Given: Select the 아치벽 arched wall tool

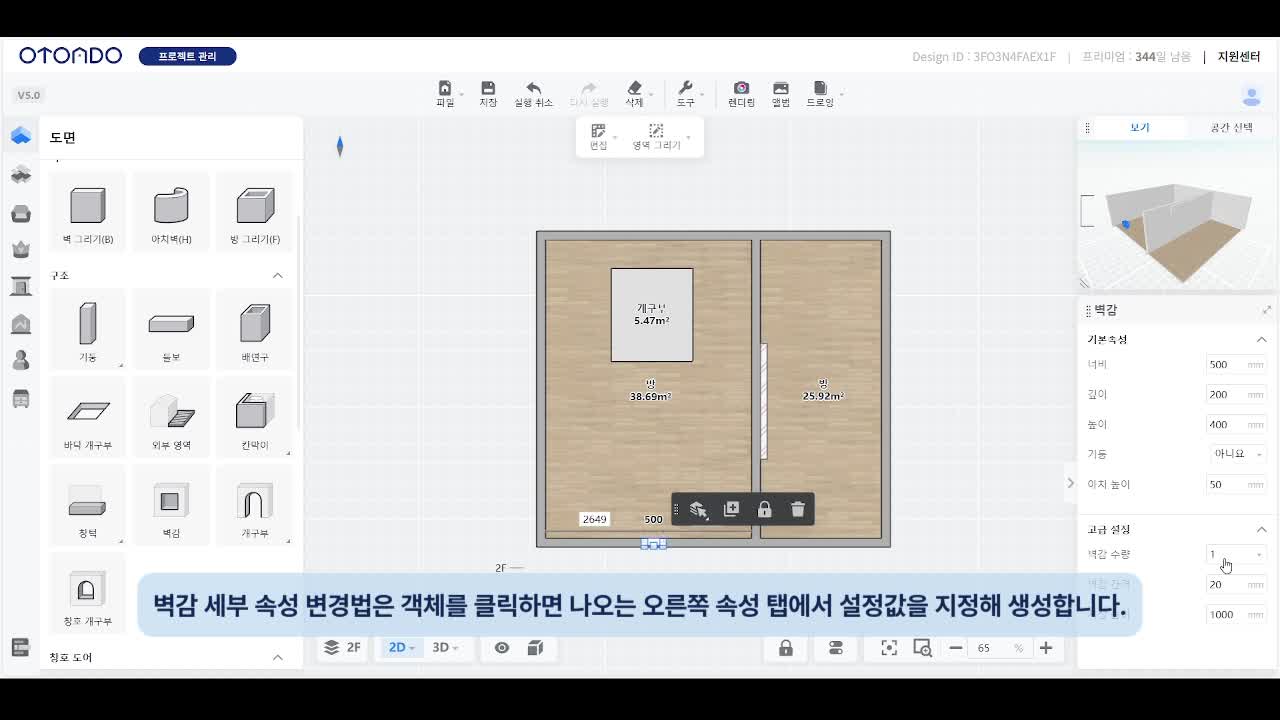Looking at the screenshot, I should 171,212.
